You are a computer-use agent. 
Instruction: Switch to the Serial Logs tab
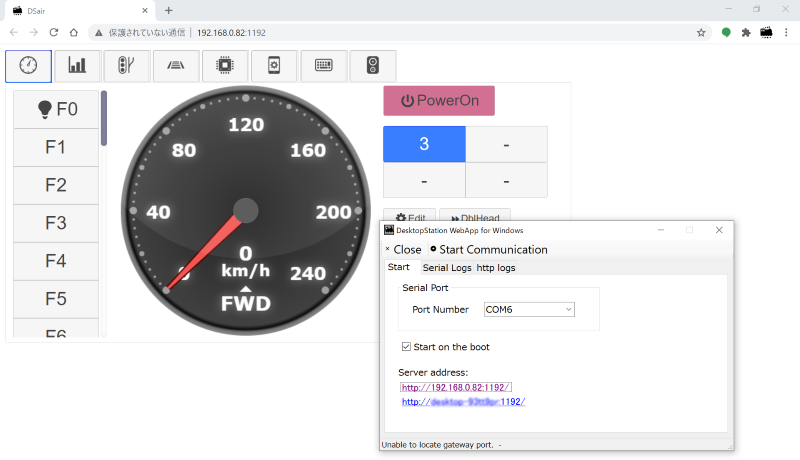[x=446, y=268]
